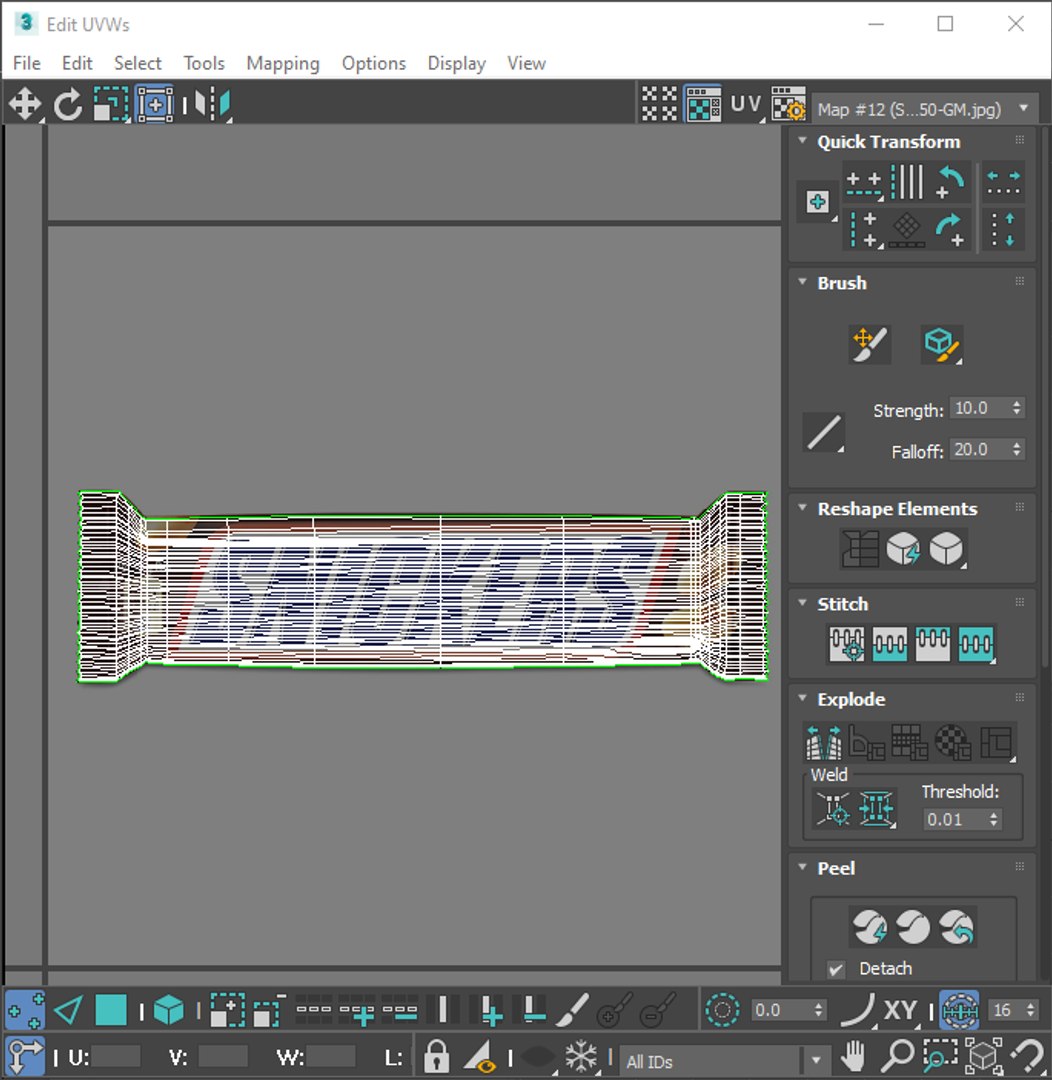1052x1080 pixels.
Task: Select the Move tool in top toolbar
Action: (25, 105)
